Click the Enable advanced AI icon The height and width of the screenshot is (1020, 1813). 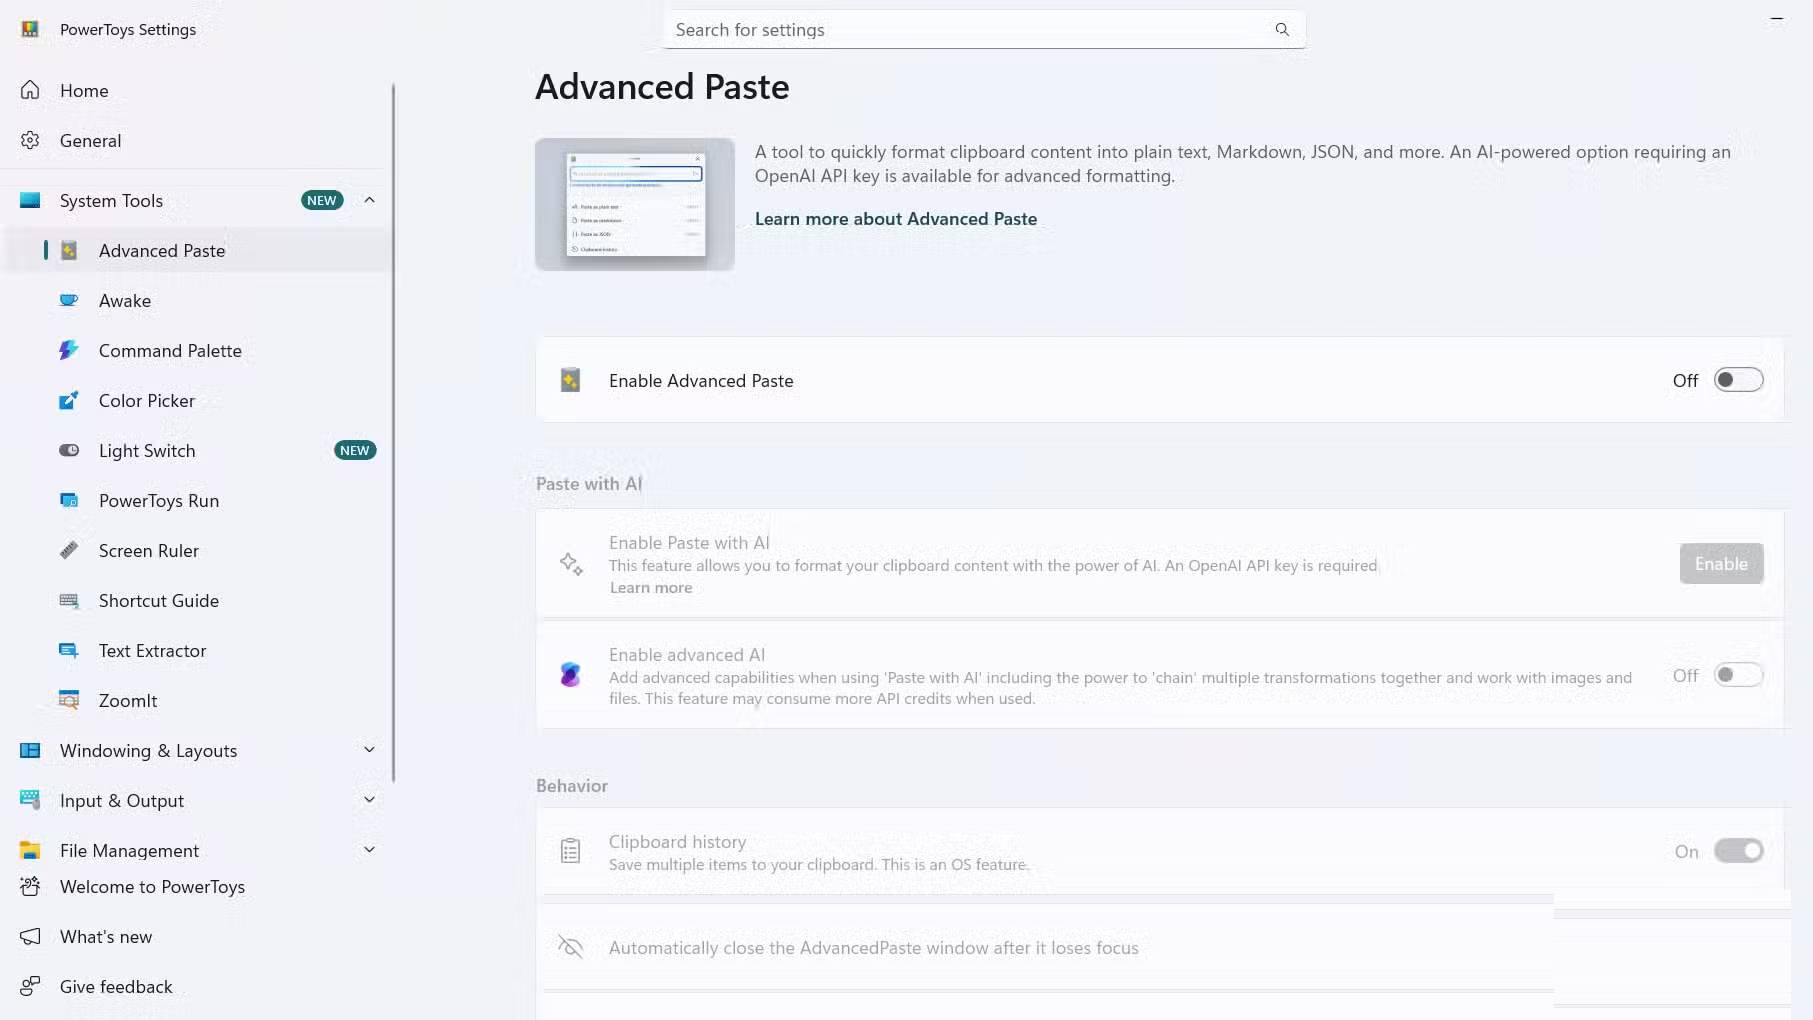(570, 675)
